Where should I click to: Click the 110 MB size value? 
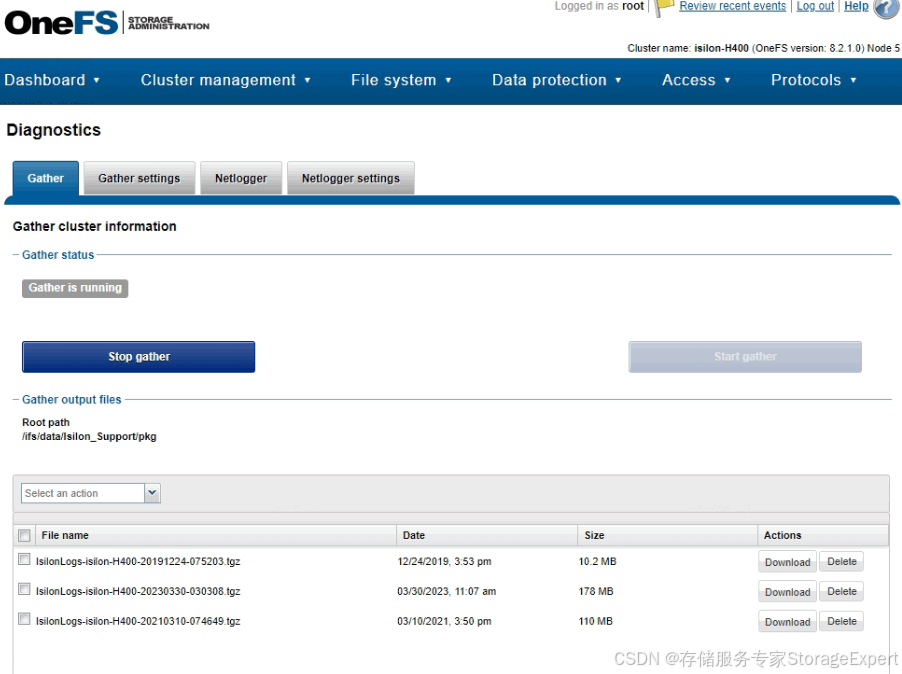tap(595, 622)
